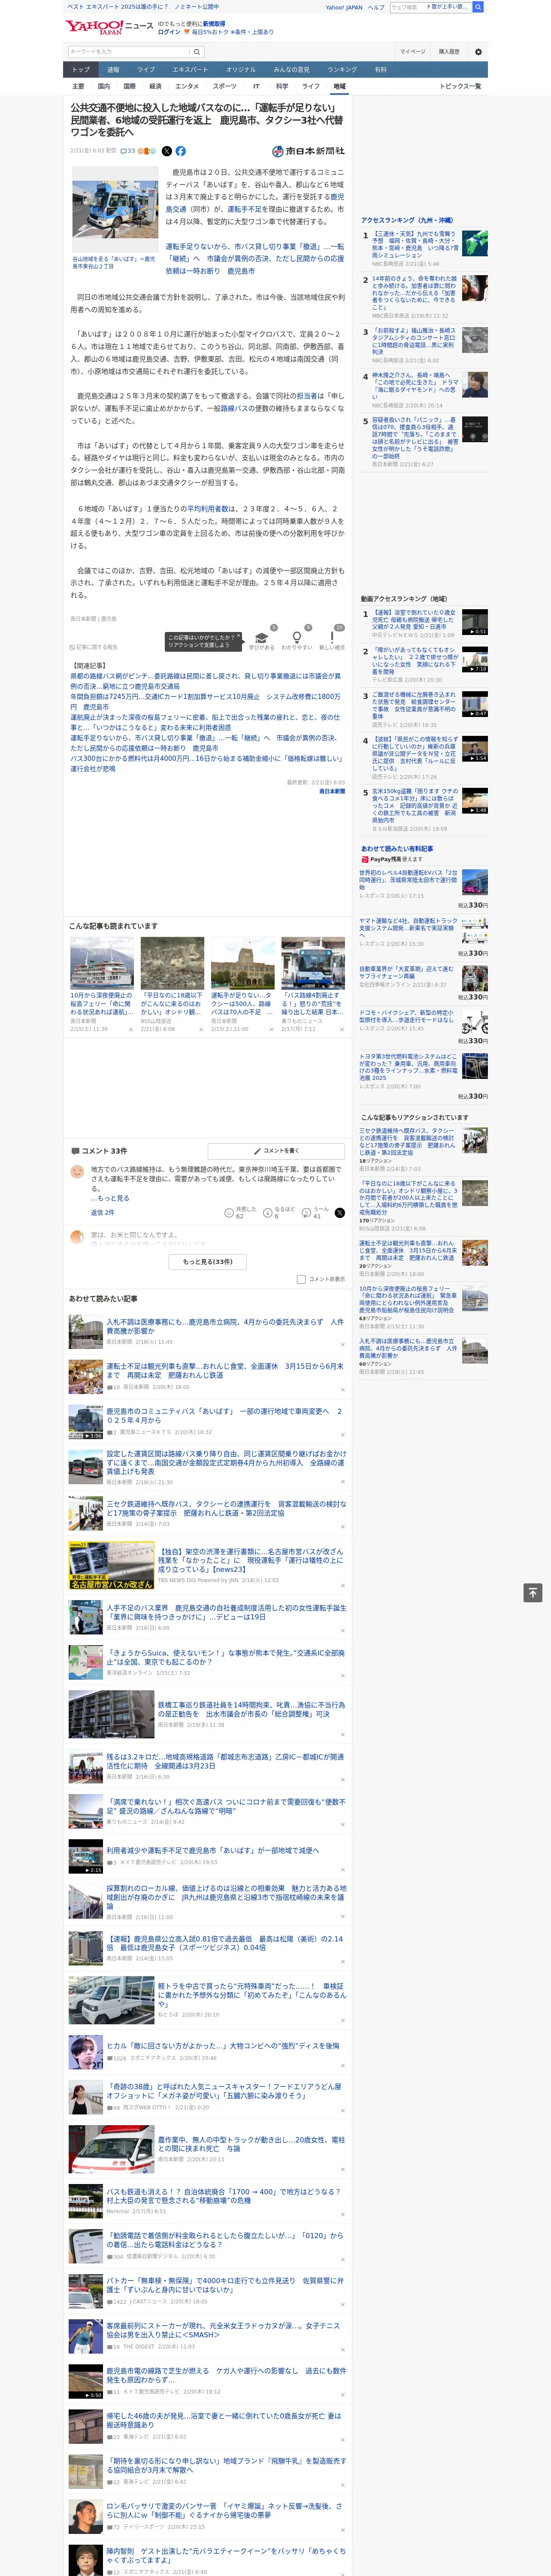Open 南日本新聞社 publisher logo
Image resolution: width=551 pixels, height=2576 pixels.
308,151
